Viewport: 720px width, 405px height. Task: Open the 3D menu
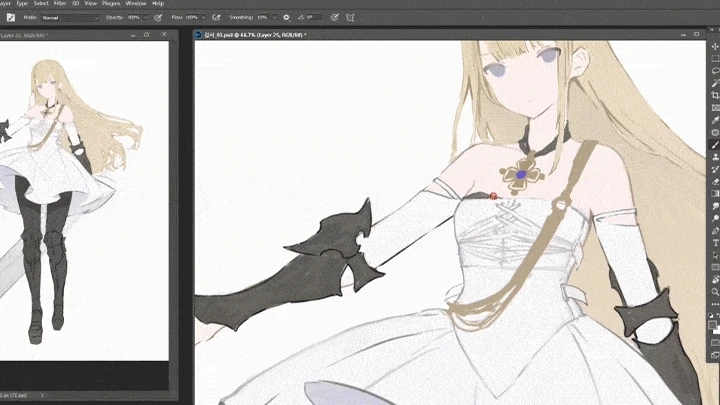pos(76,3)
